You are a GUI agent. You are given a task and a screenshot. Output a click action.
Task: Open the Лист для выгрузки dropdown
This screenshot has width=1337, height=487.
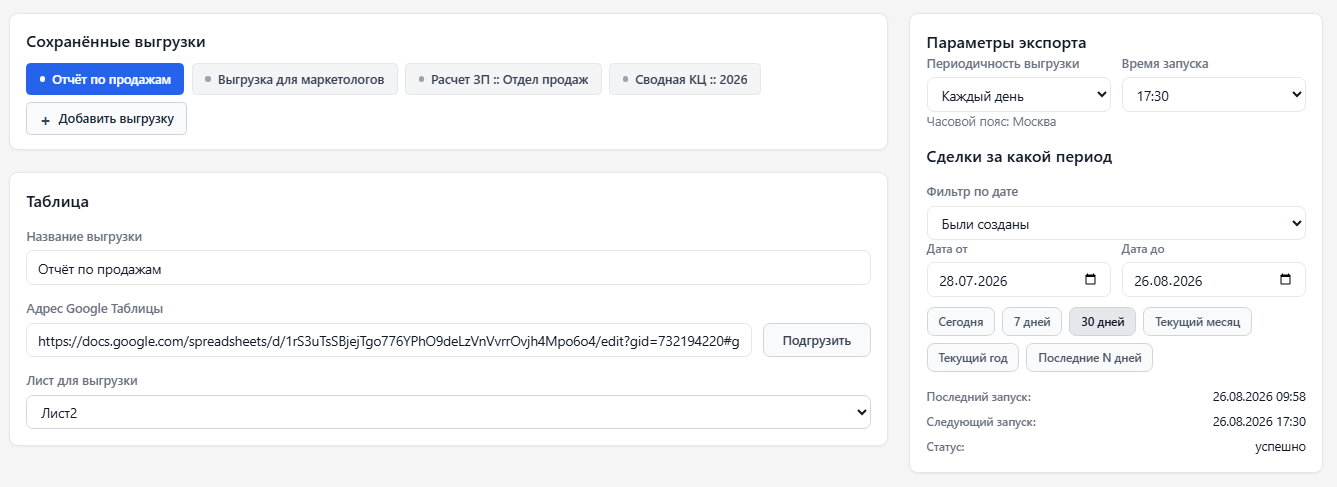[x=448, y=412]
